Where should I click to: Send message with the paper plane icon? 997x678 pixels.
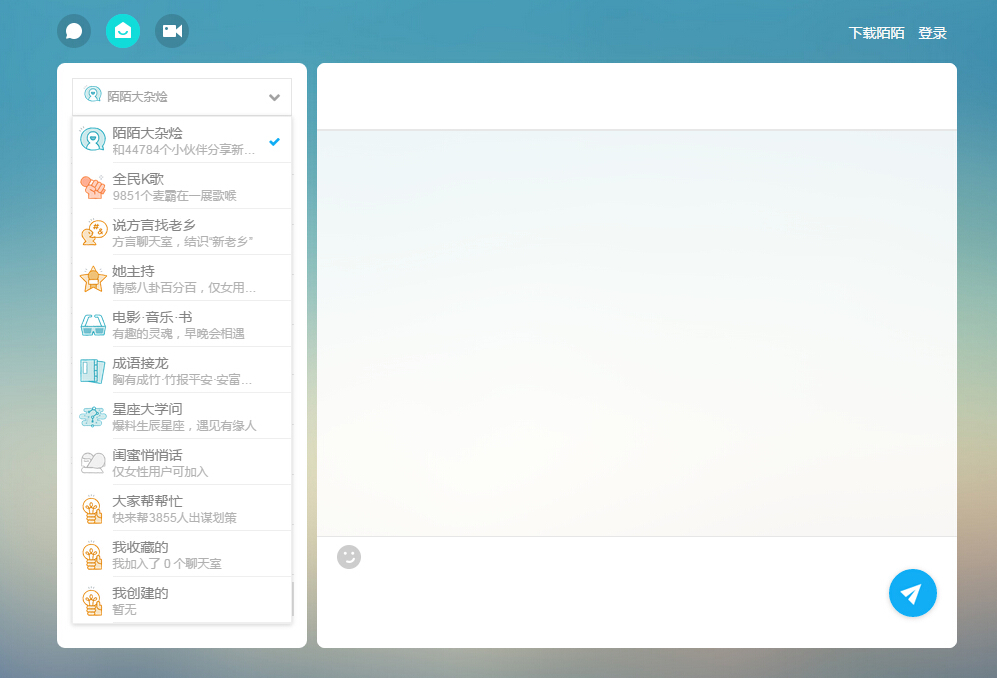point(911,593)
